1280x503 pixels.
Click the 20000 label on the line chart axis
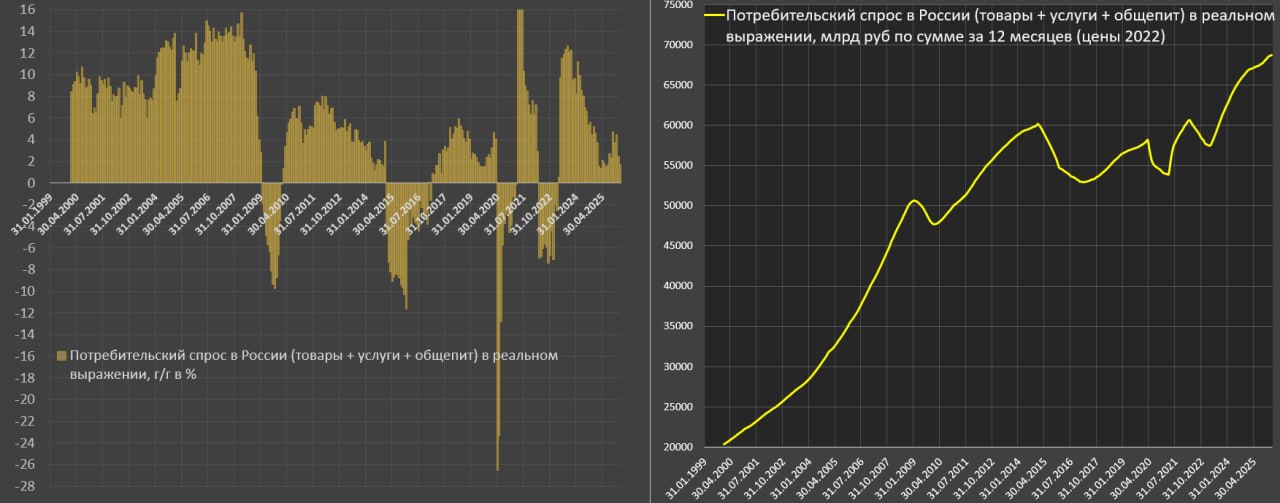[x=677, y=447]
